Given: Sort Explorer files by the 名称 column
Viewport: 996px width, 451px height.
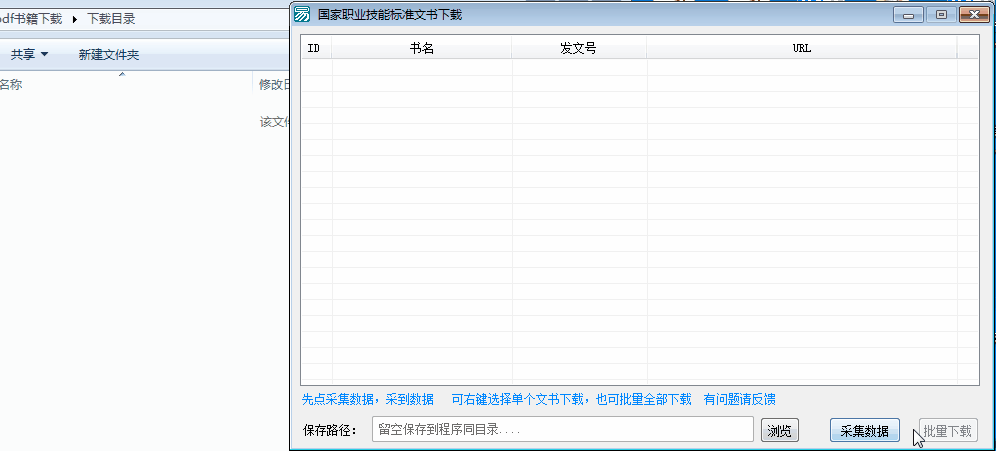Looking at the screenshot, I should click(10, 85).
